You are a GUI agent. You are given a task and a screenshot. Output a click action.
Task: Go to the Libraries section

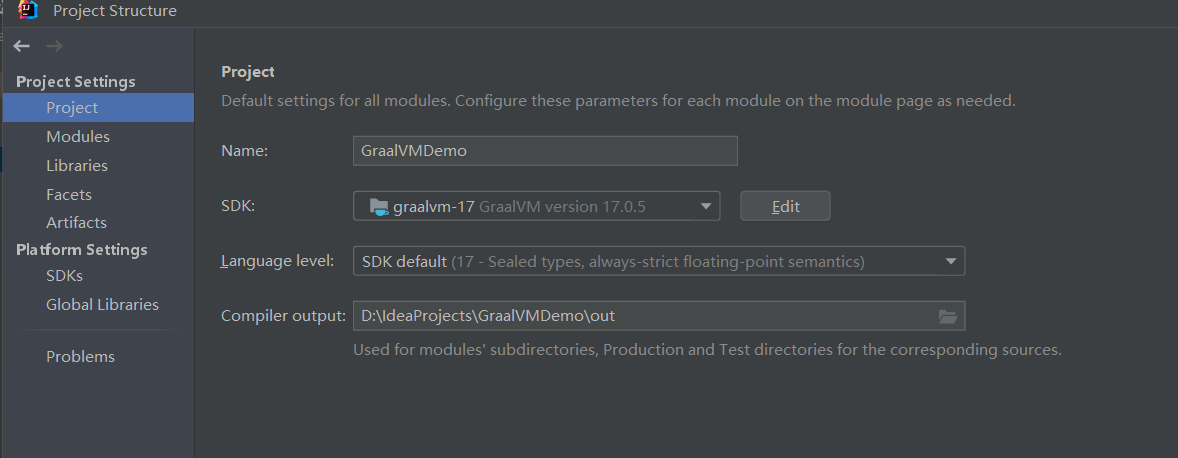[x=77, y=166]
